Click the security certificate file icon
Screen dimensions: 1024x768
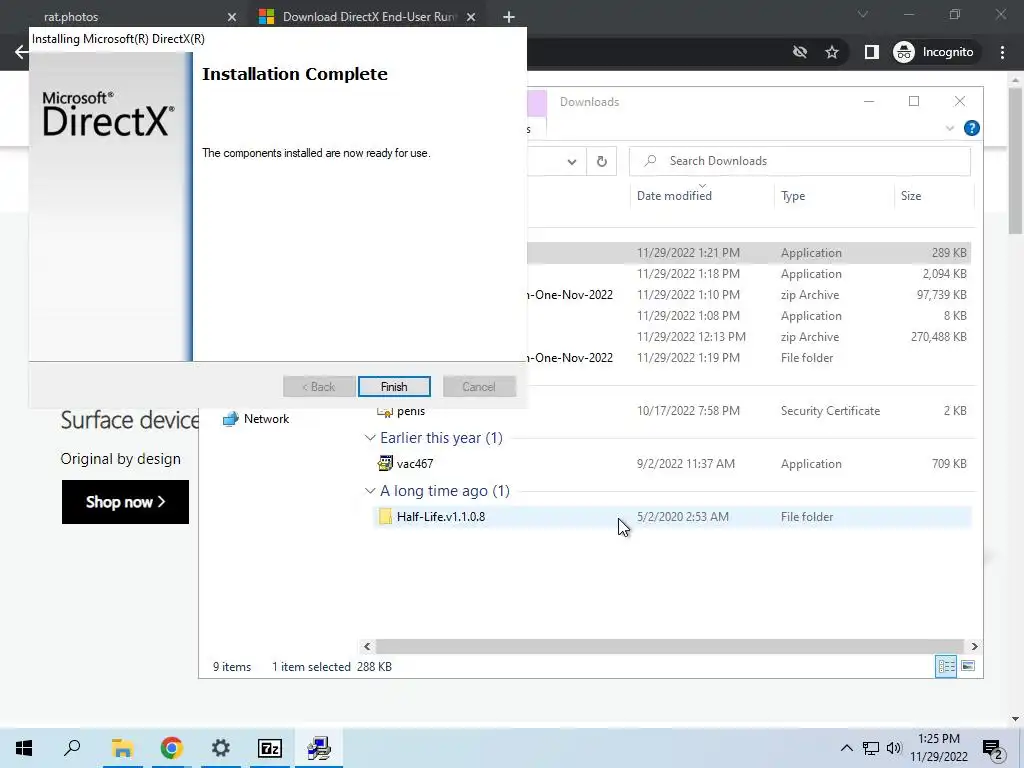[x=385, y=411]
